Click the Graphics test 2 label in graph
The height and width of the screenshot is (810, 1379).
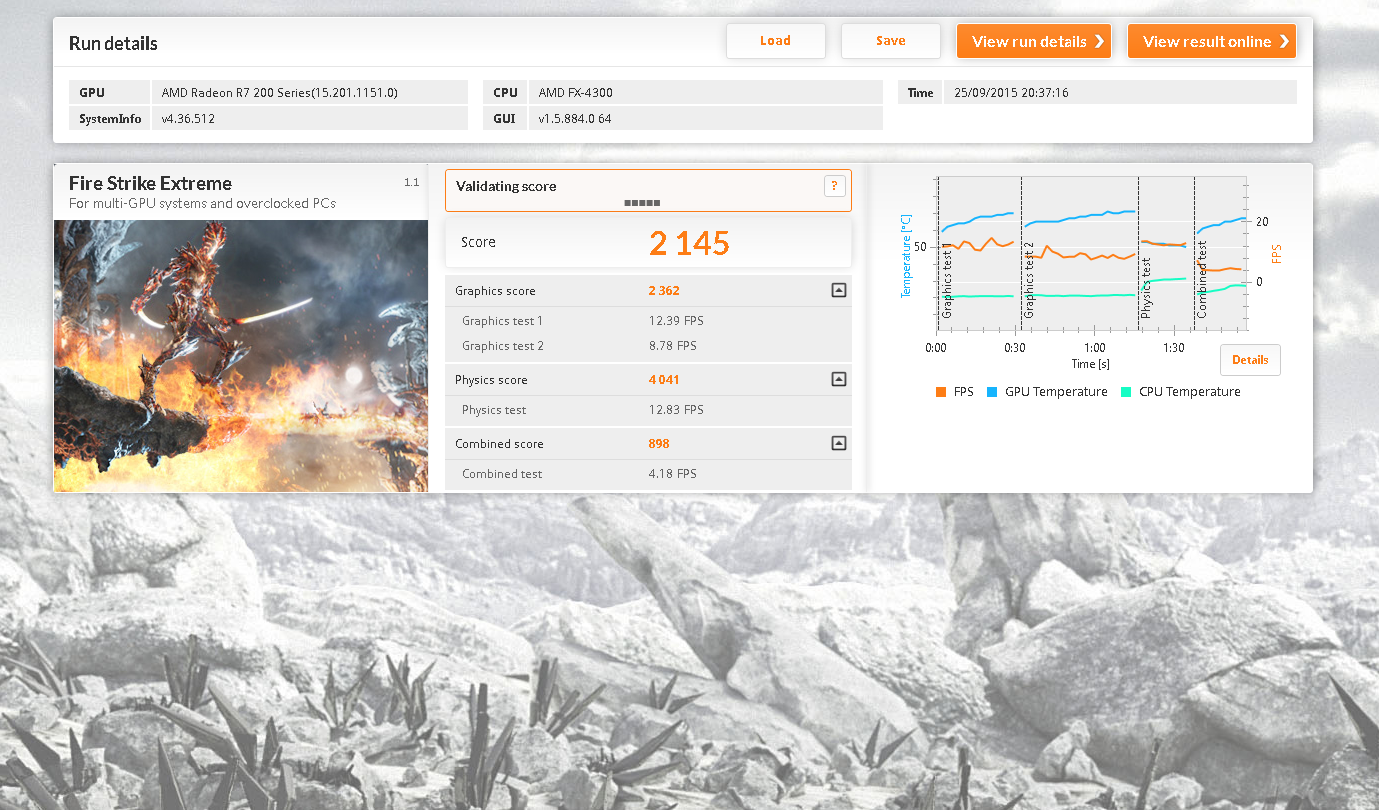point(1029,280)
